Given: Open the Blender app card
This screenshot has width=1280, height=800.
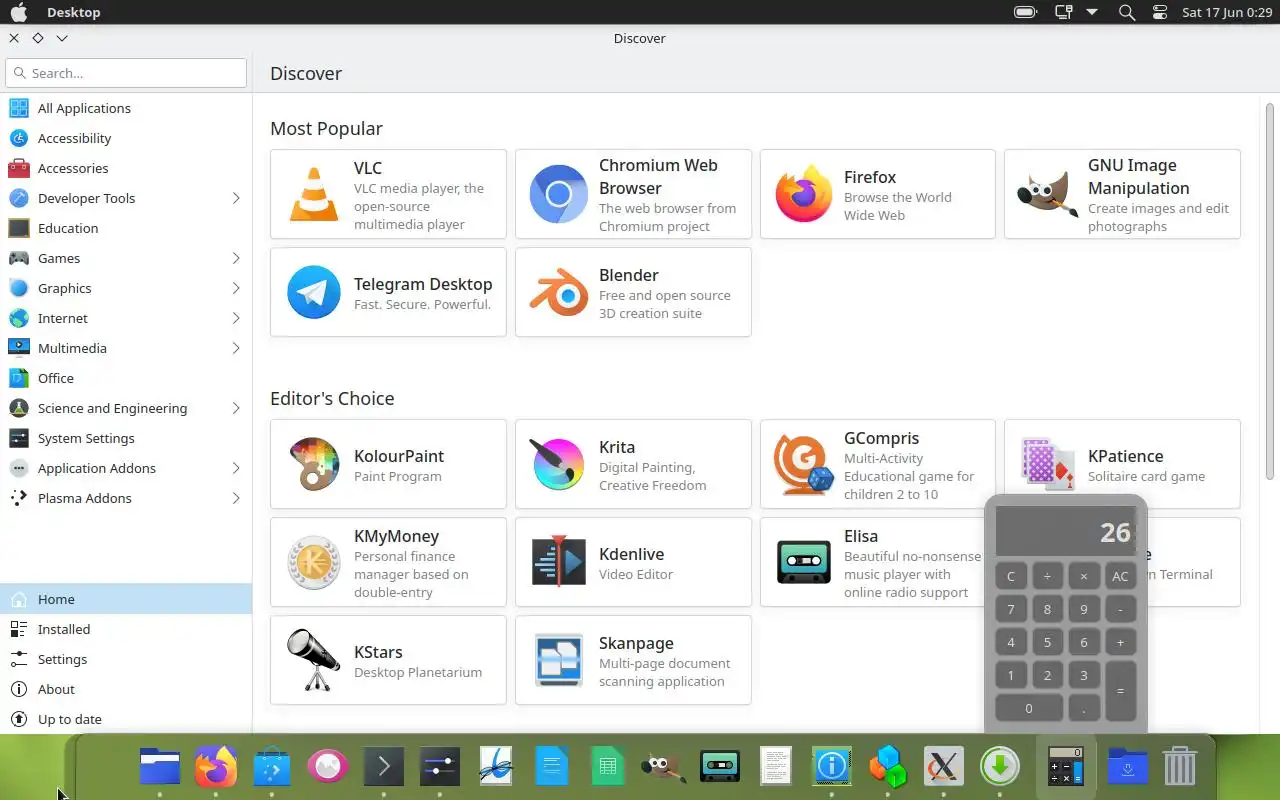Looking at the screenshot, I should coord(633,292).
